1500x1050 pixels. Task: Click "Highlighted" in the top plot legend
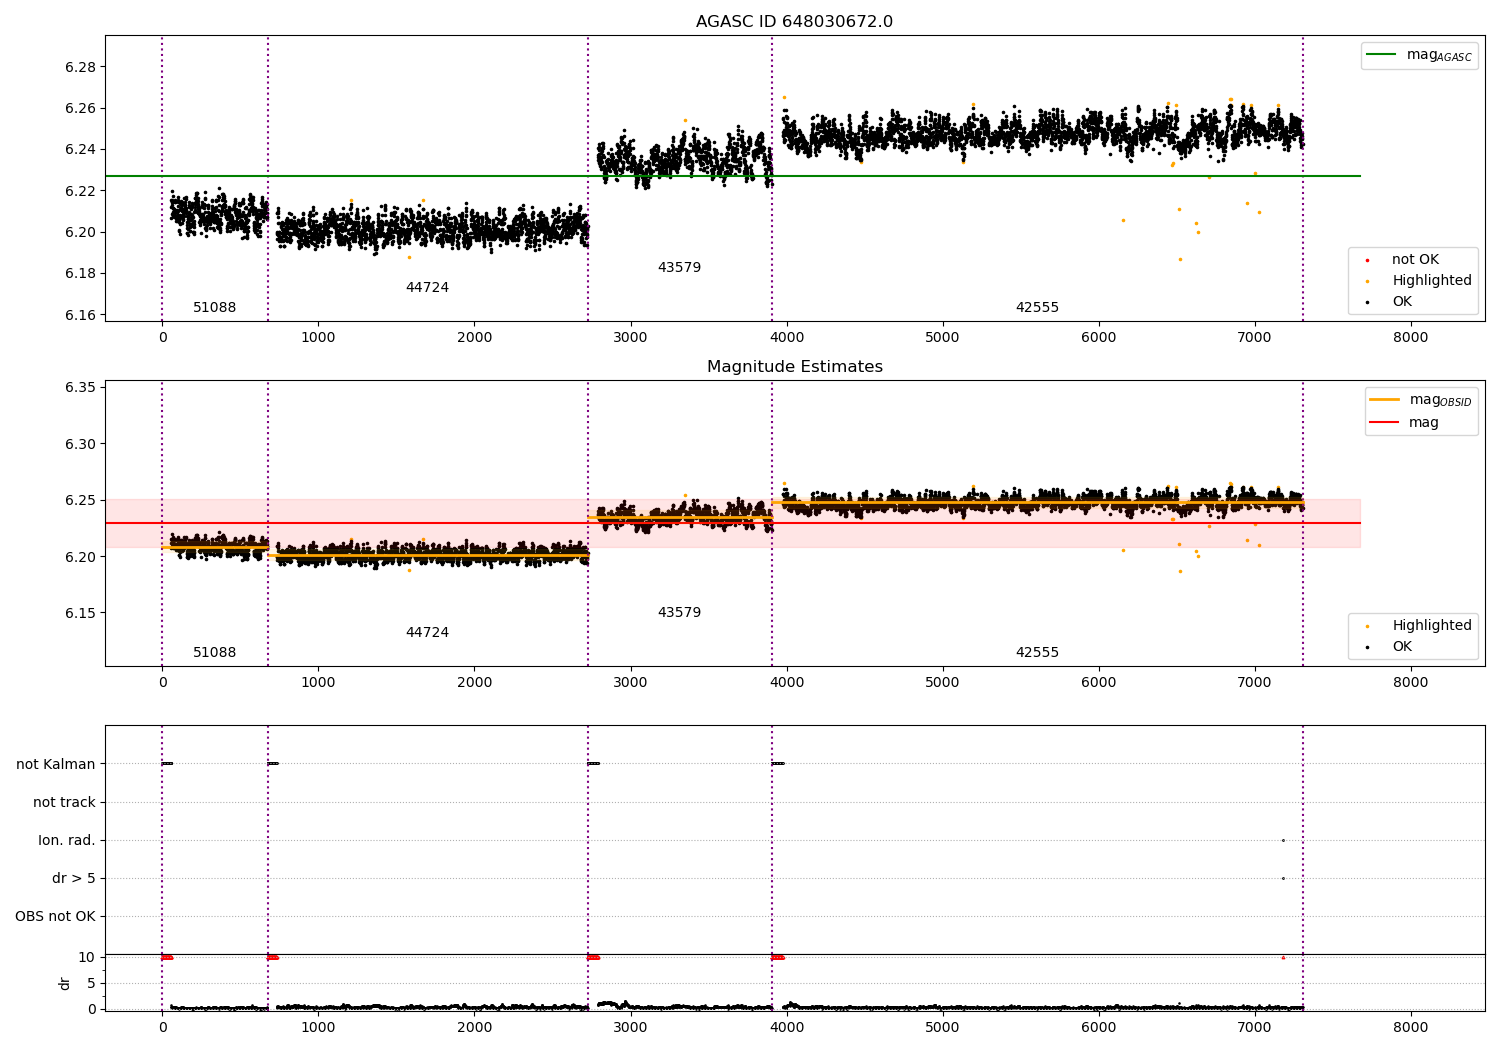coord(1432,280)
